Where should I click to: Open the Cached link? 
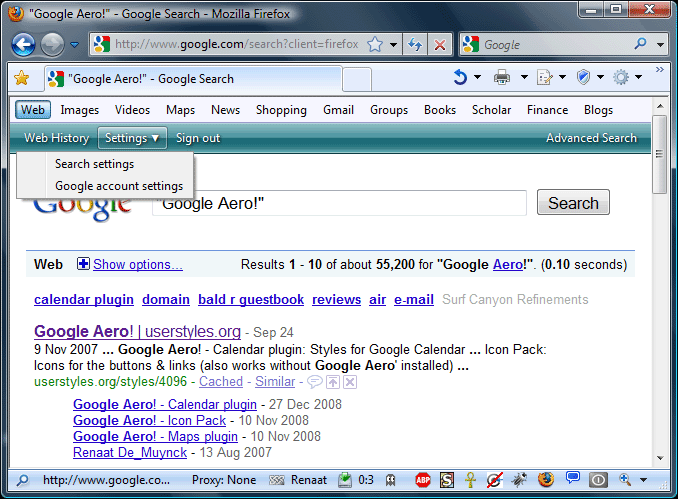click(x=221, y=381)
